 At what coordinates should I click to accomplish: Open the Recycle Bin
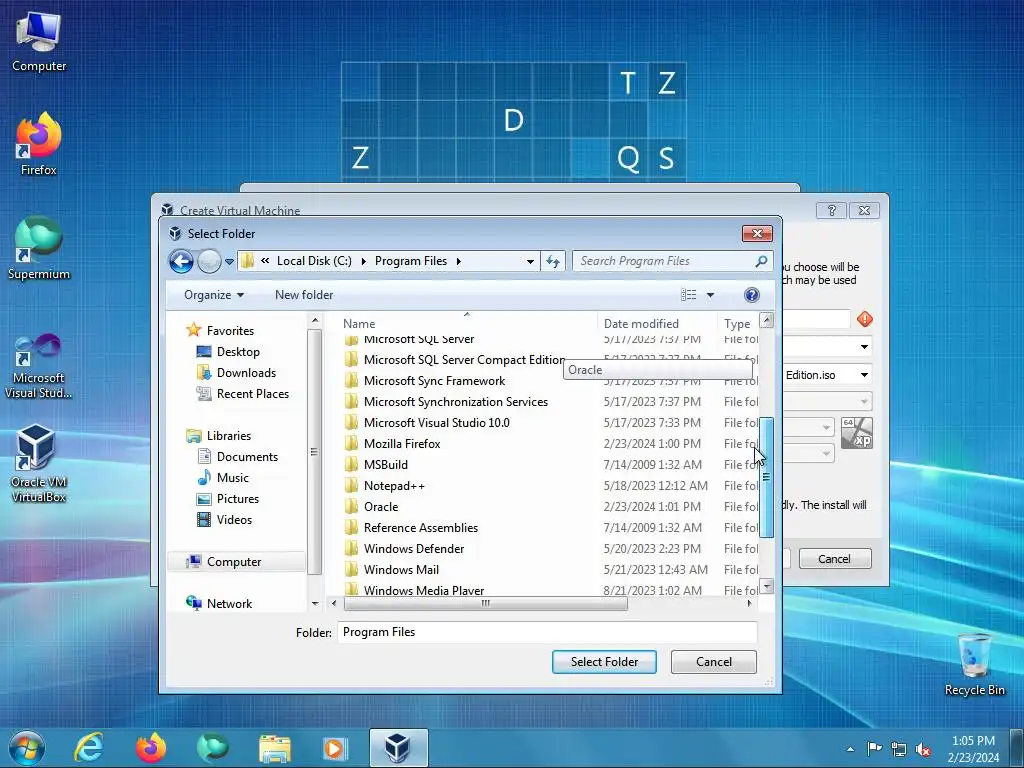coord(974,664)
